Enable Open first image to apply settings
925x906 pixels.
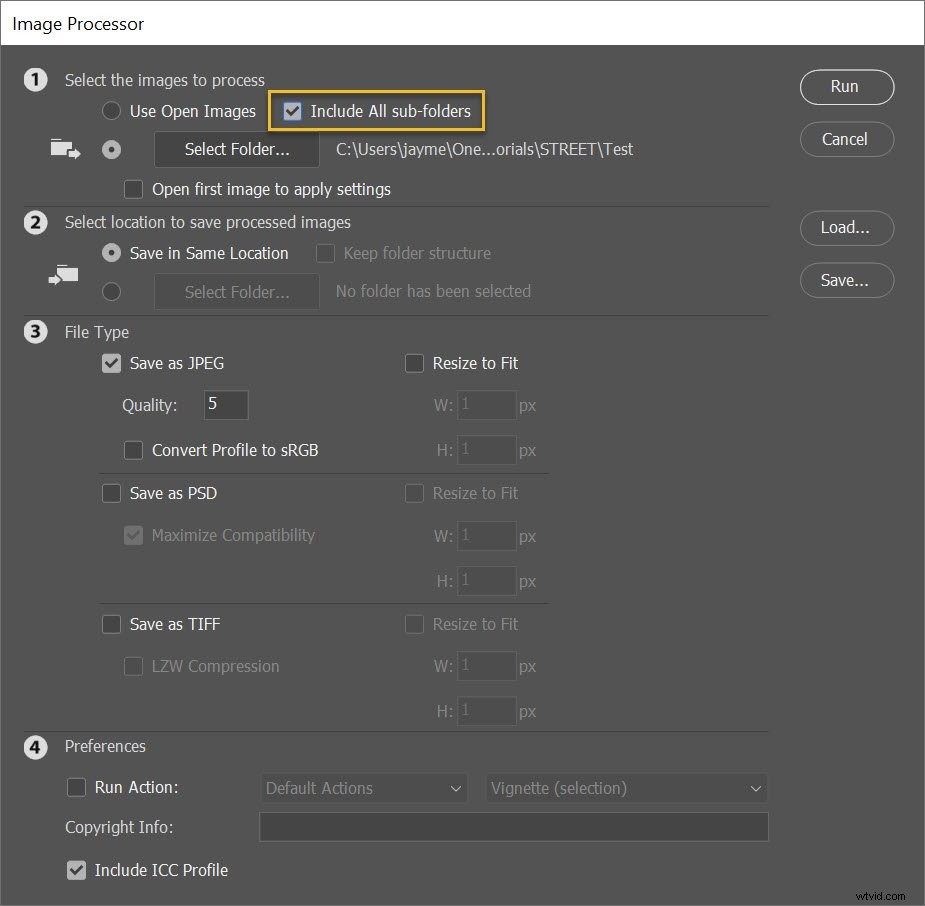point(133,189)
